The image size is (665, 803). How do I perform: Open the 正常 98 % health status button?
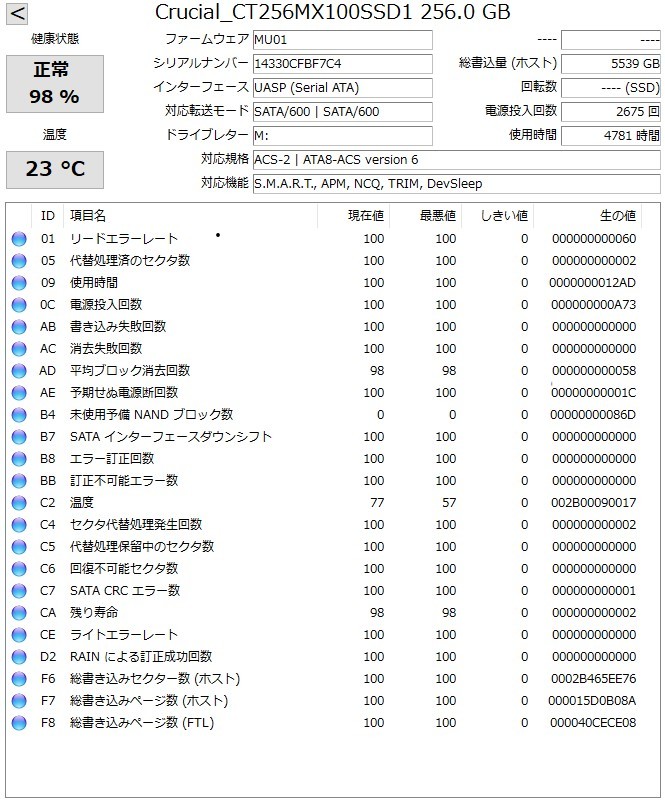pyautogui.click(x=55, y=84)
